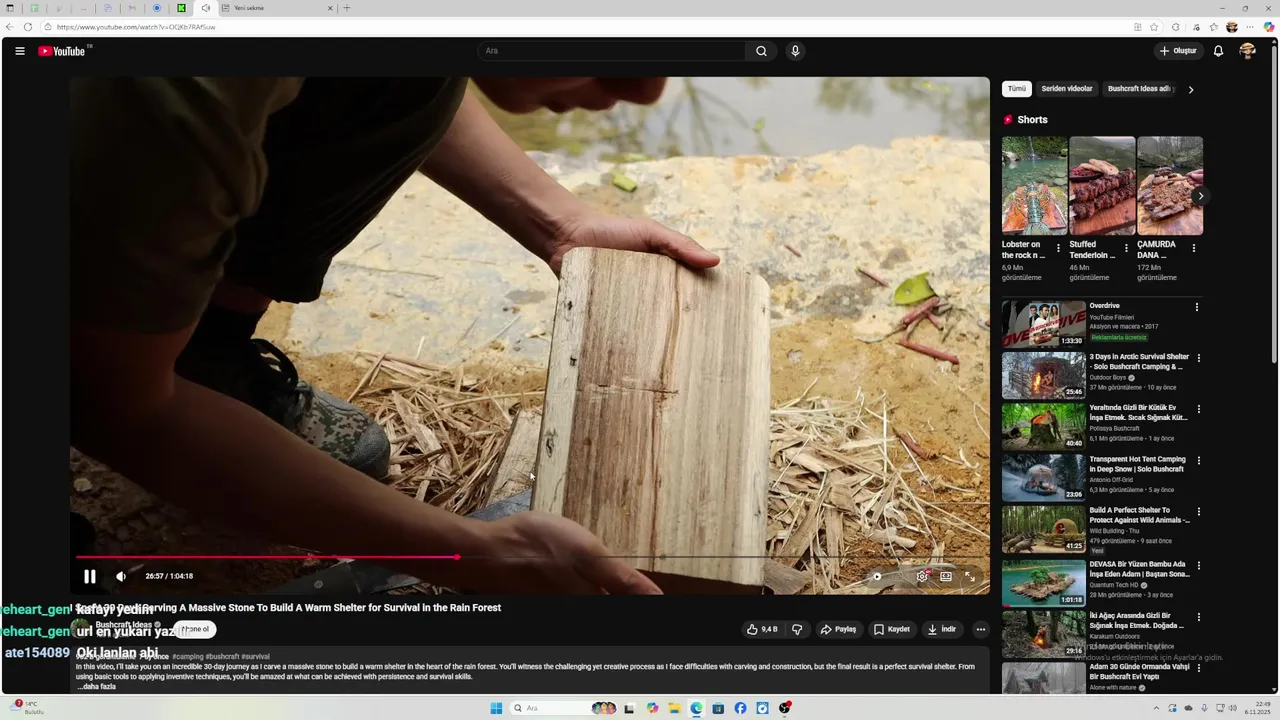The height and width of the screenshot is (720, 1280).
Task: Open options for Yeraltında Gizli Bir Kütük video
Action: (1199, 409)
